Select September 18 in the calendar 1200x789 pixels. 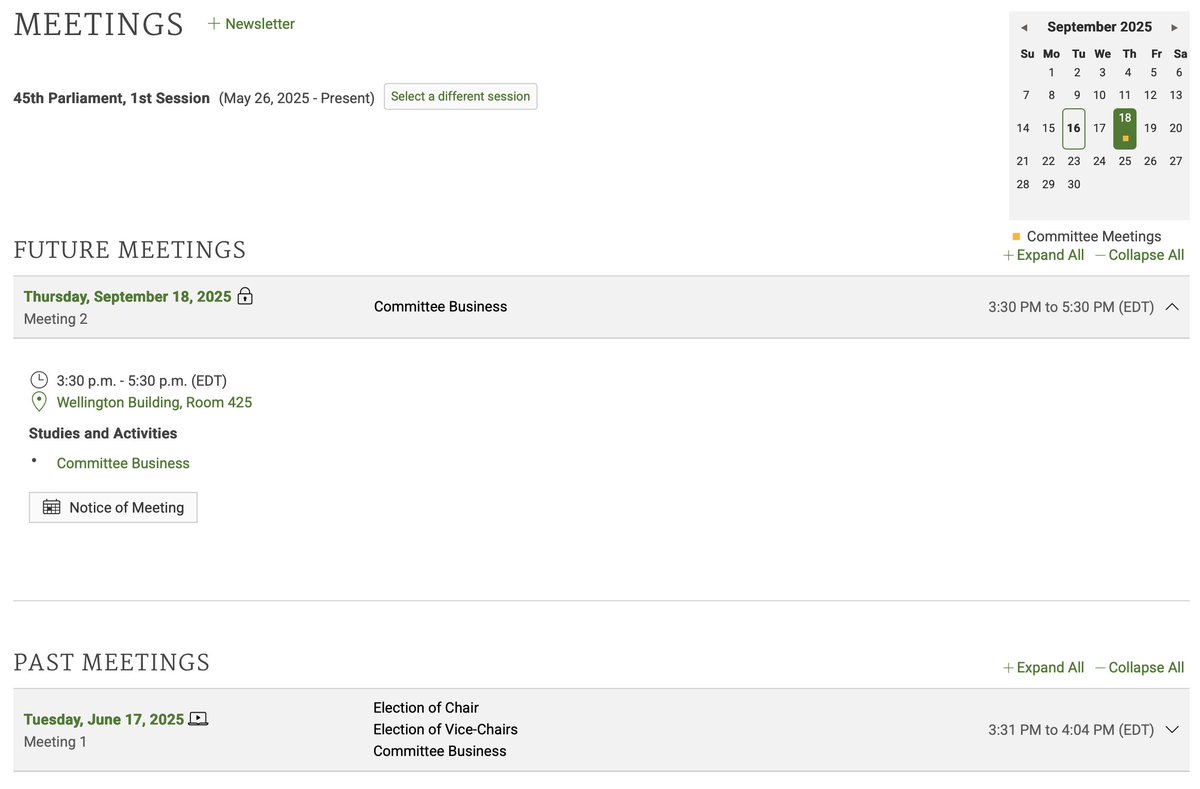tap(1125, 128)
